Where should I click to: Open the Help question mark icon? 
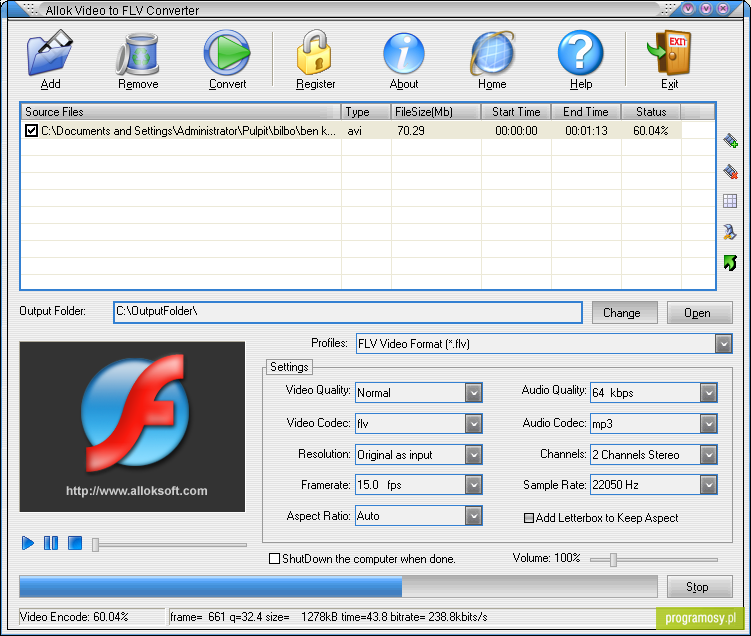coord(580,53)
